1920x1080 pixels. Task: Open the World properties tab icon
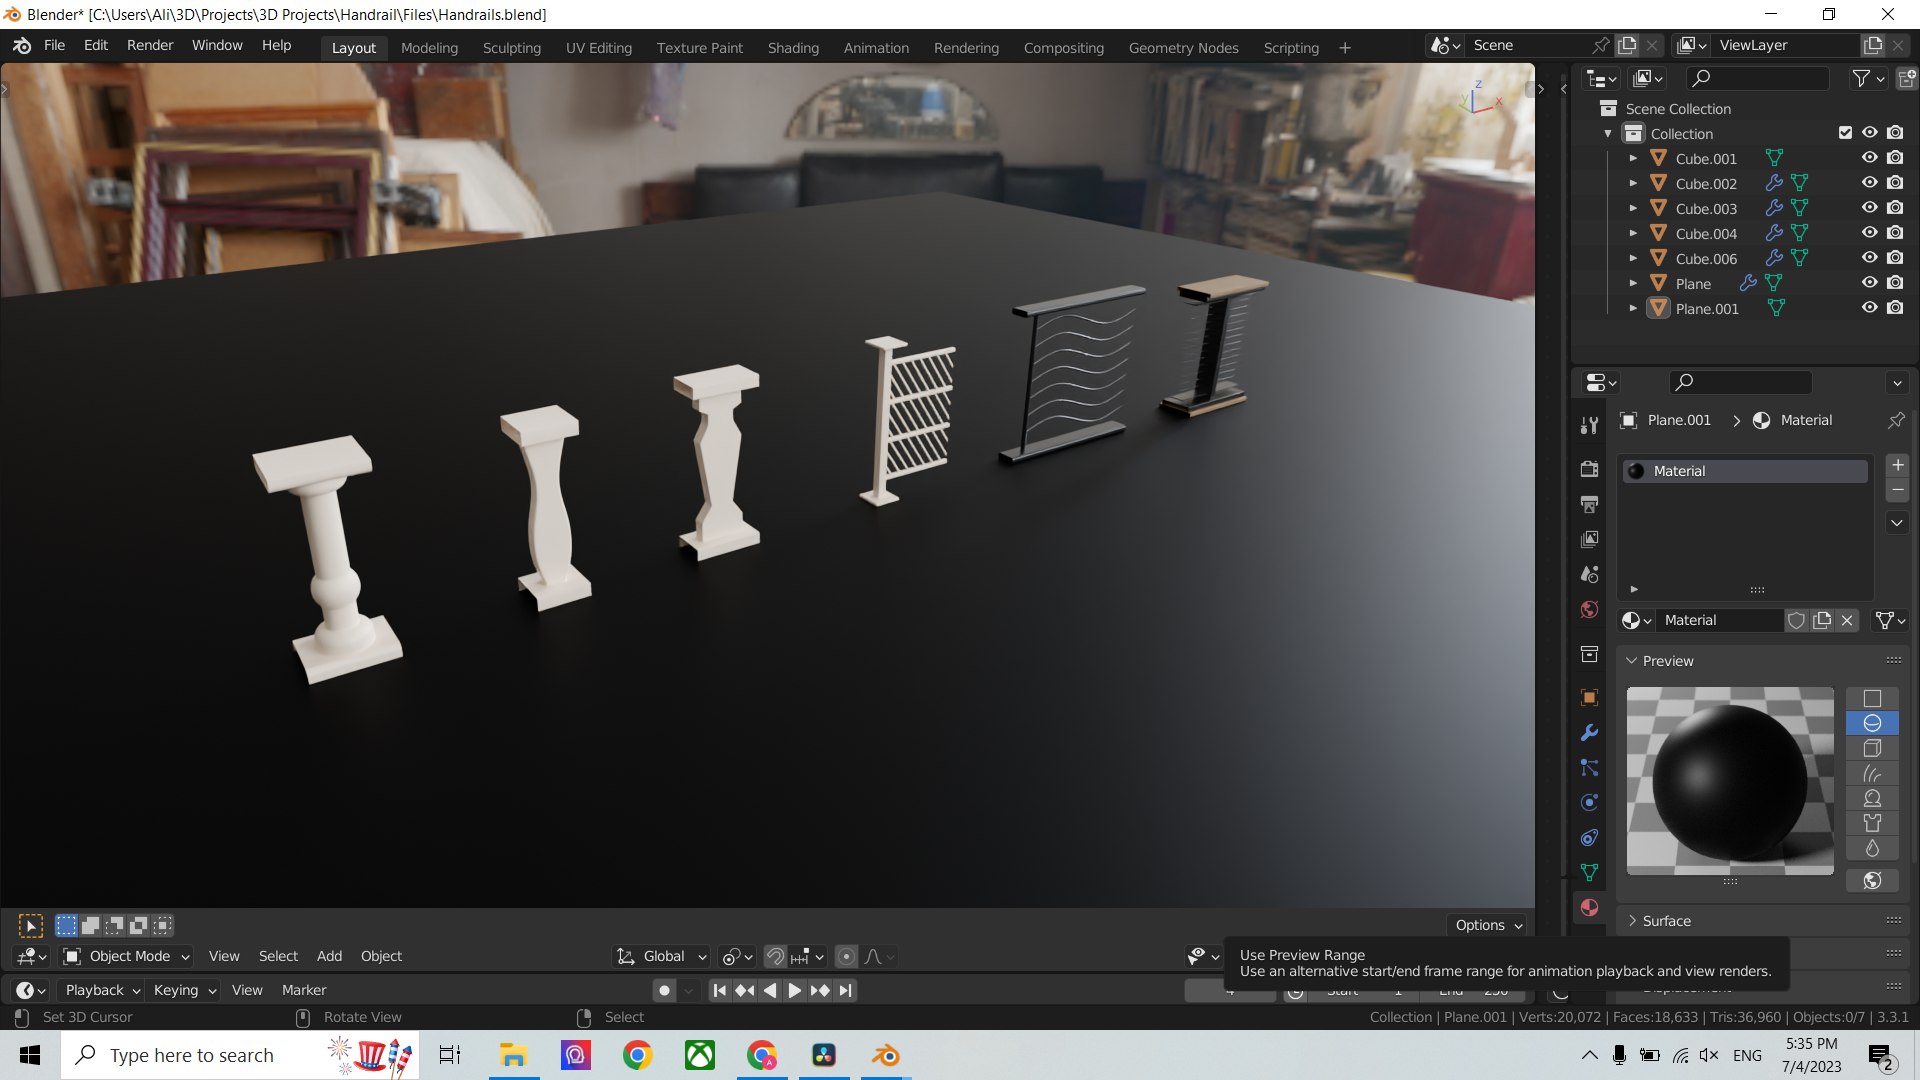[1589, 609]
